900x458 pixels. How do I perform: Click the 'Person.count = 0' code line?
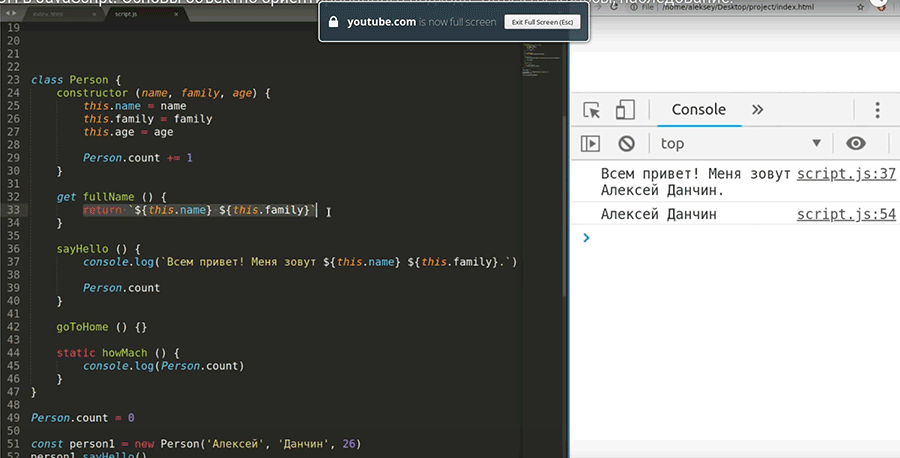pyautogui.click(x=82, y=418)
